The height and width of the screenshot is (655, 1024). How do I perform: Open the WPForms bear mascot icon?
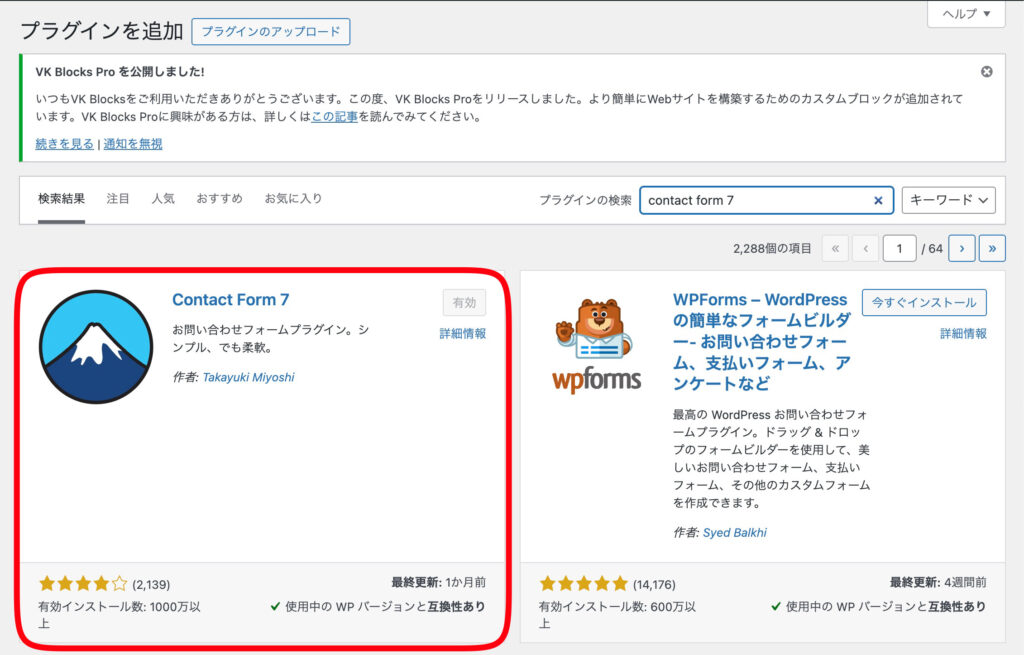tap(598, 344)
